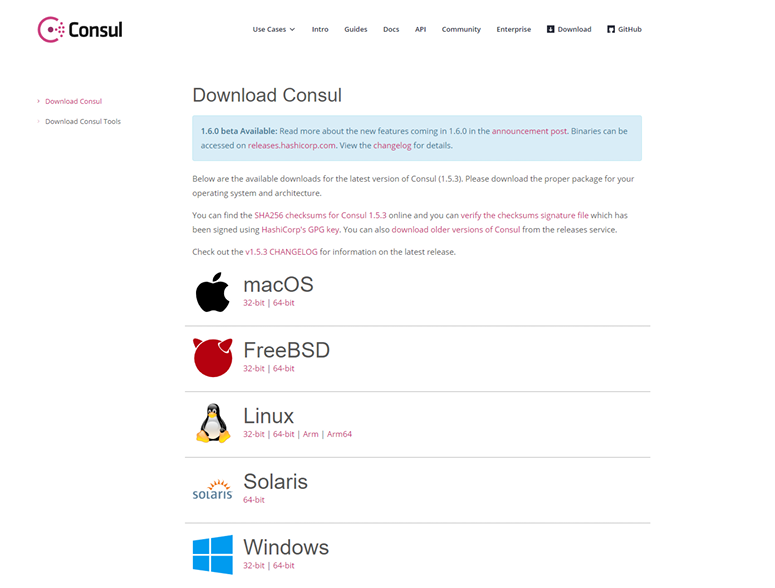775x588 pixels.
Task: Click the Solaris heading text
Action: click(275, 482)
